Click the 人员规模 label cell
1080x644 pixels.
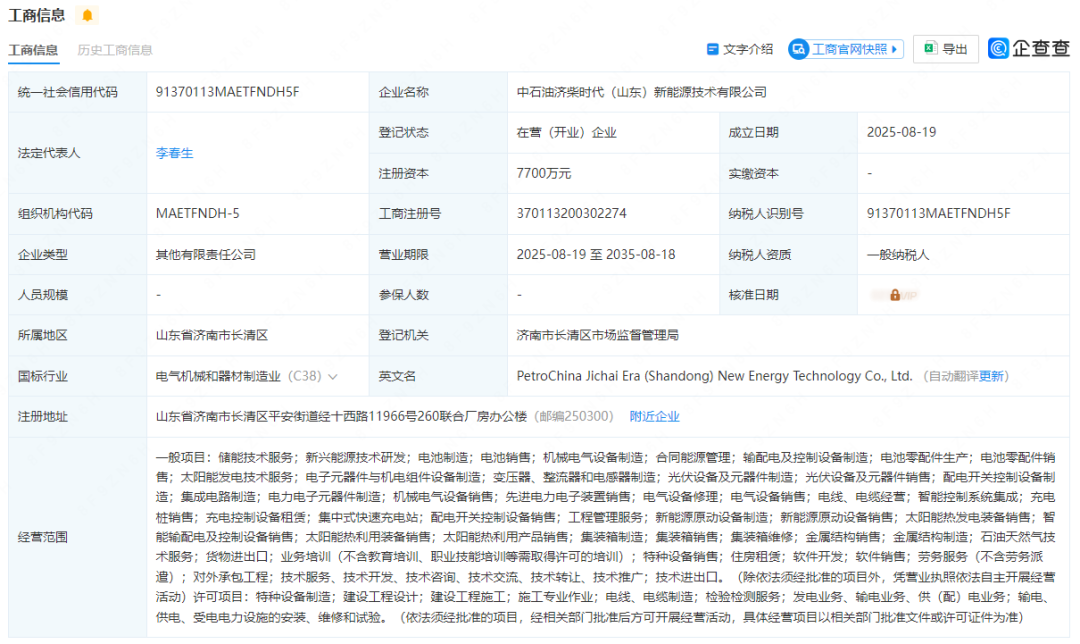pyautogui.click(x=77, y=295)
